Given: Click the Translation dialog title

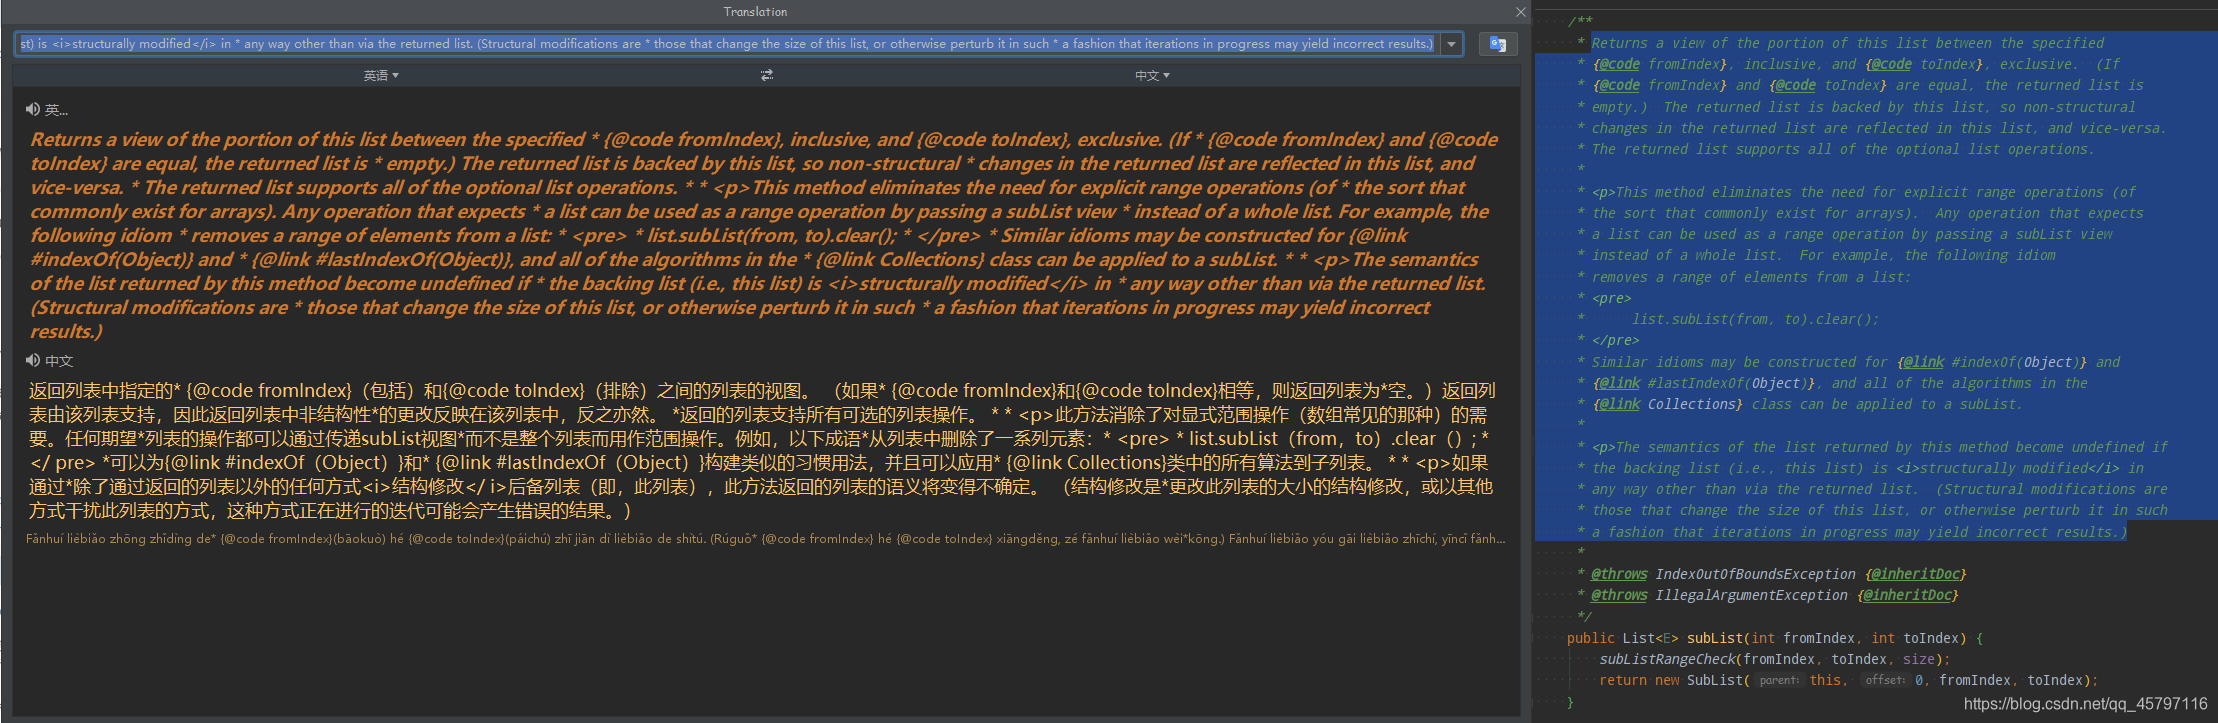Looking at the screenshot, I should coord(755,12).
